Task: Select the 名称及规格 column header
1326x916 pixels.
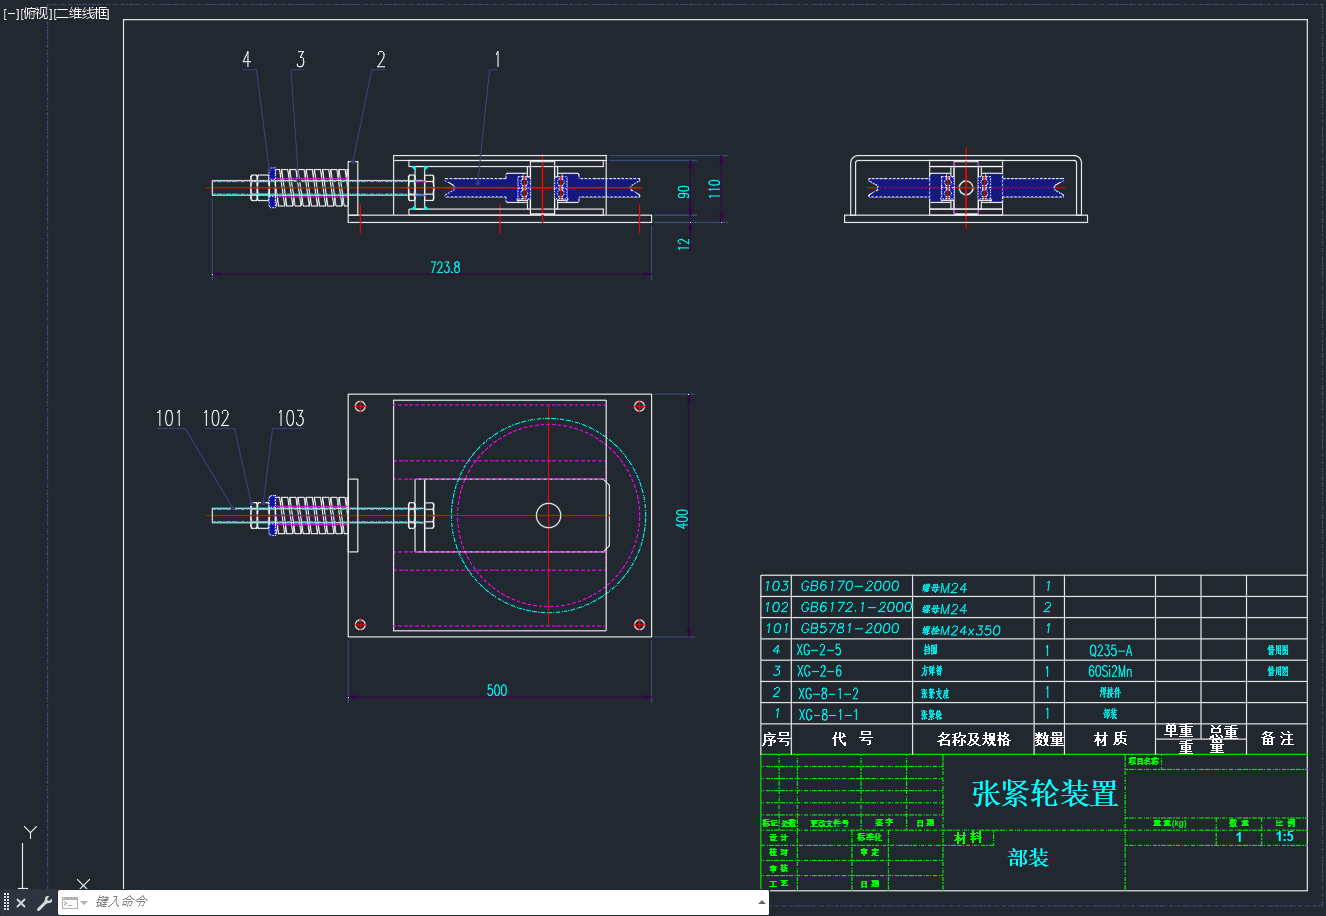Action: point(974,739)
